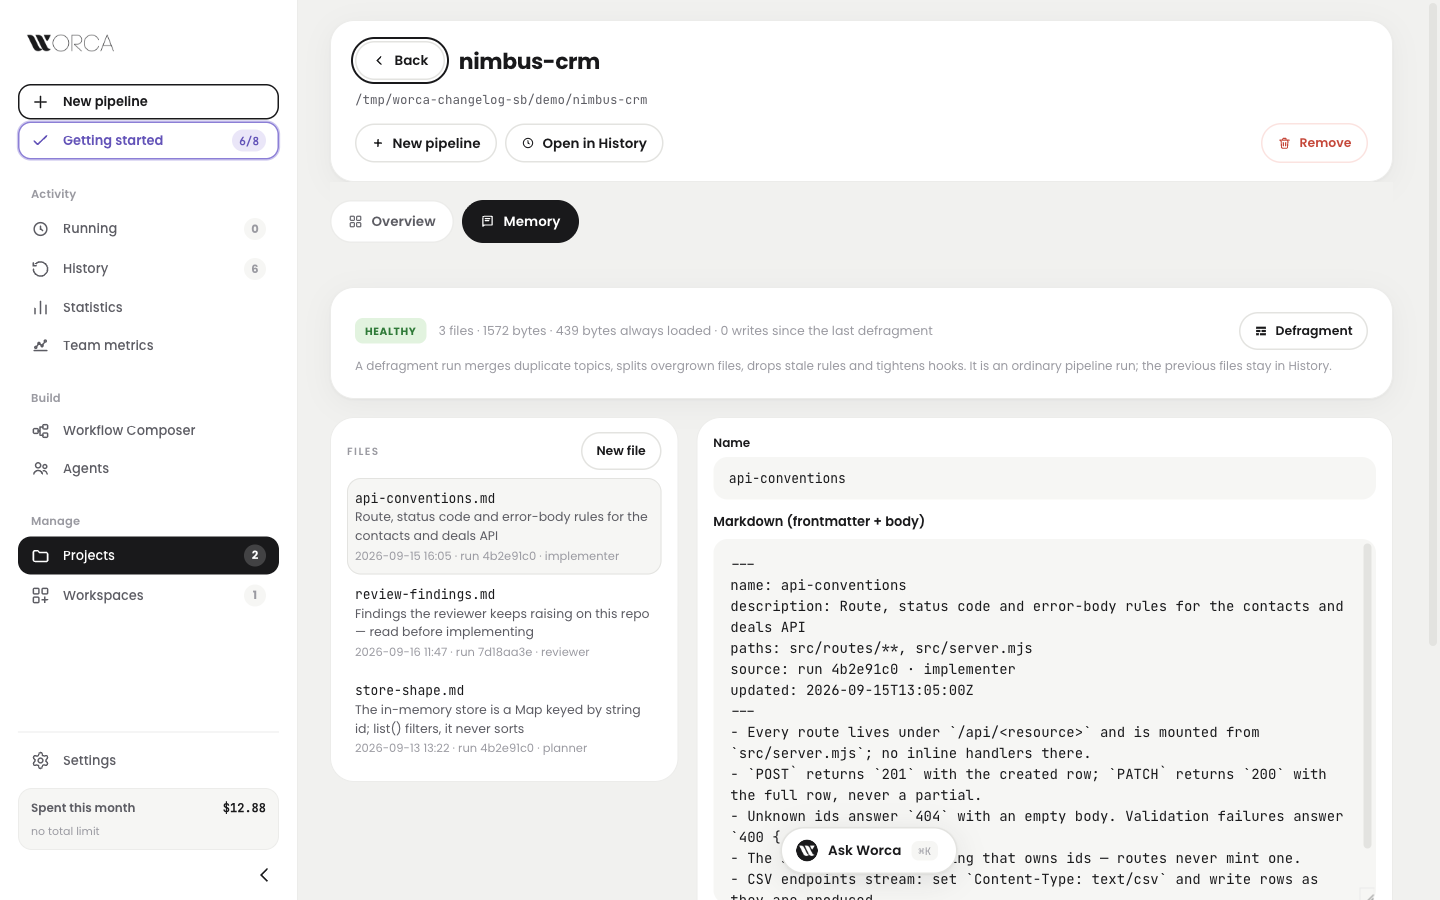Click the Agents people icon
This screenshot has width=1440, height=900.
pyautogui.click(x=40, y=469)
